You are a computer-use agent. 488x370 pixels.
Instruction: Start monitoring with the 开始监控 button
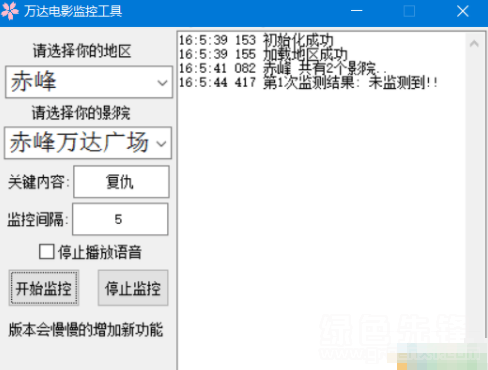44,288
